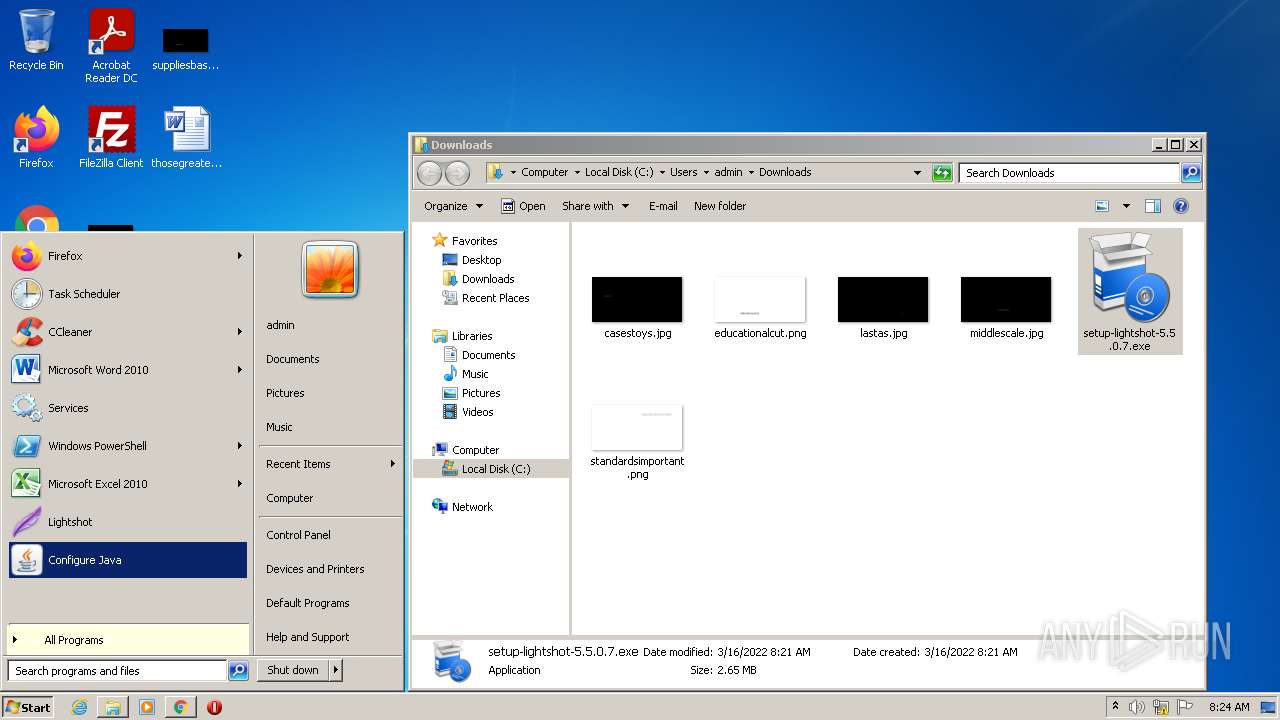Open Share with dropdown menu
1280x720 pixels.
pos(596,206)
